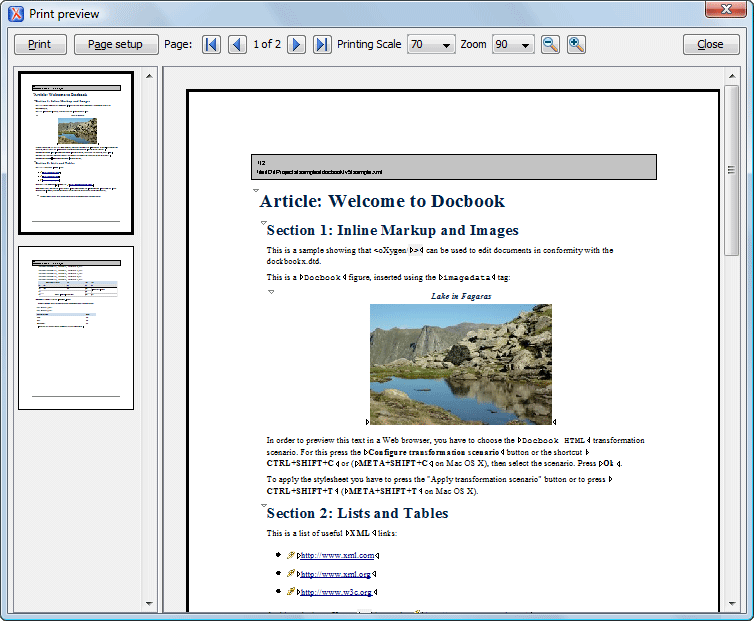Click the Lake in Fagaras image
Image resolution: width=754 pixels, height=621 pixels.
coord(460,364)
